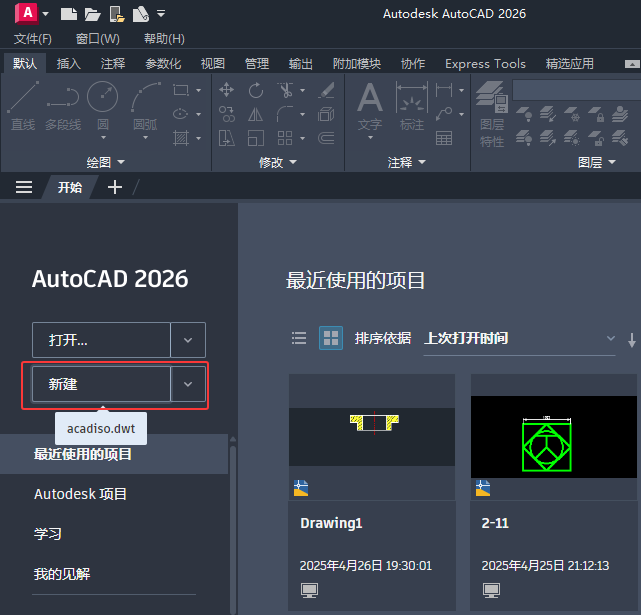The image size is (641, 615).
Task: Open the 上次打开时间 sort-by dropdown
Action: (x=519, y=339)
